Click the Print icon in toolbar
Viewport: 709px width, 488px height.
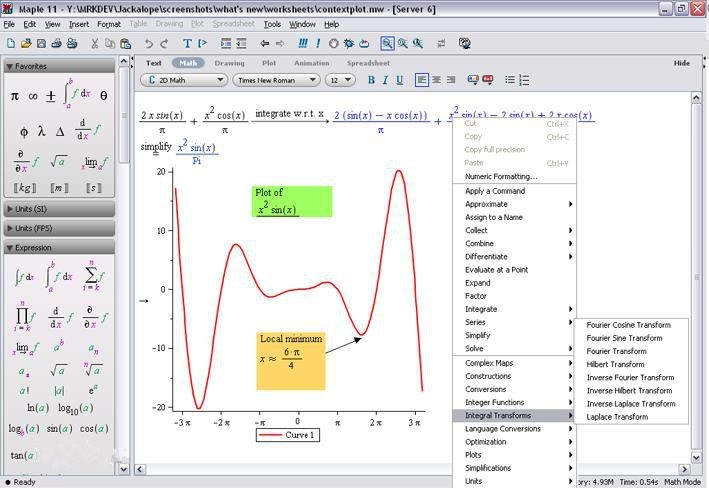57,43
